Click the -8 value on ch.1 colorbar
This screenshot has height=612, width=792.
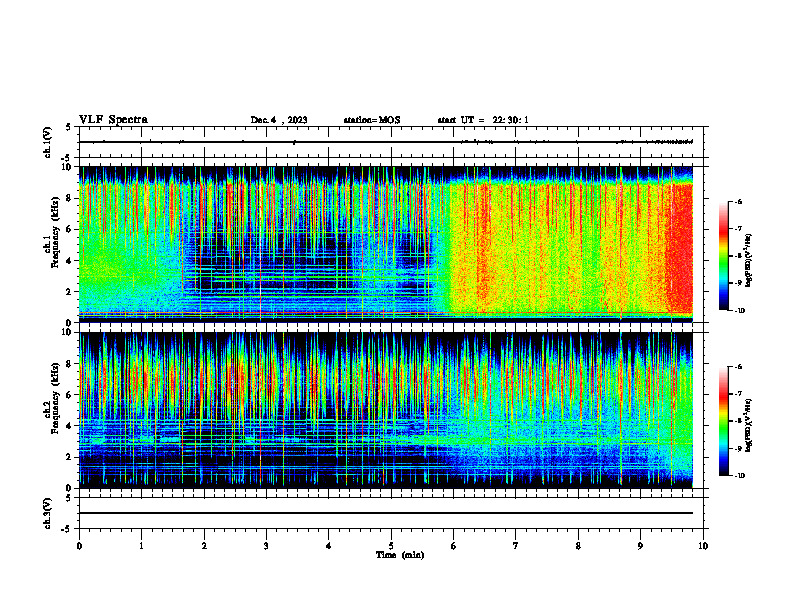pos(738,256)
